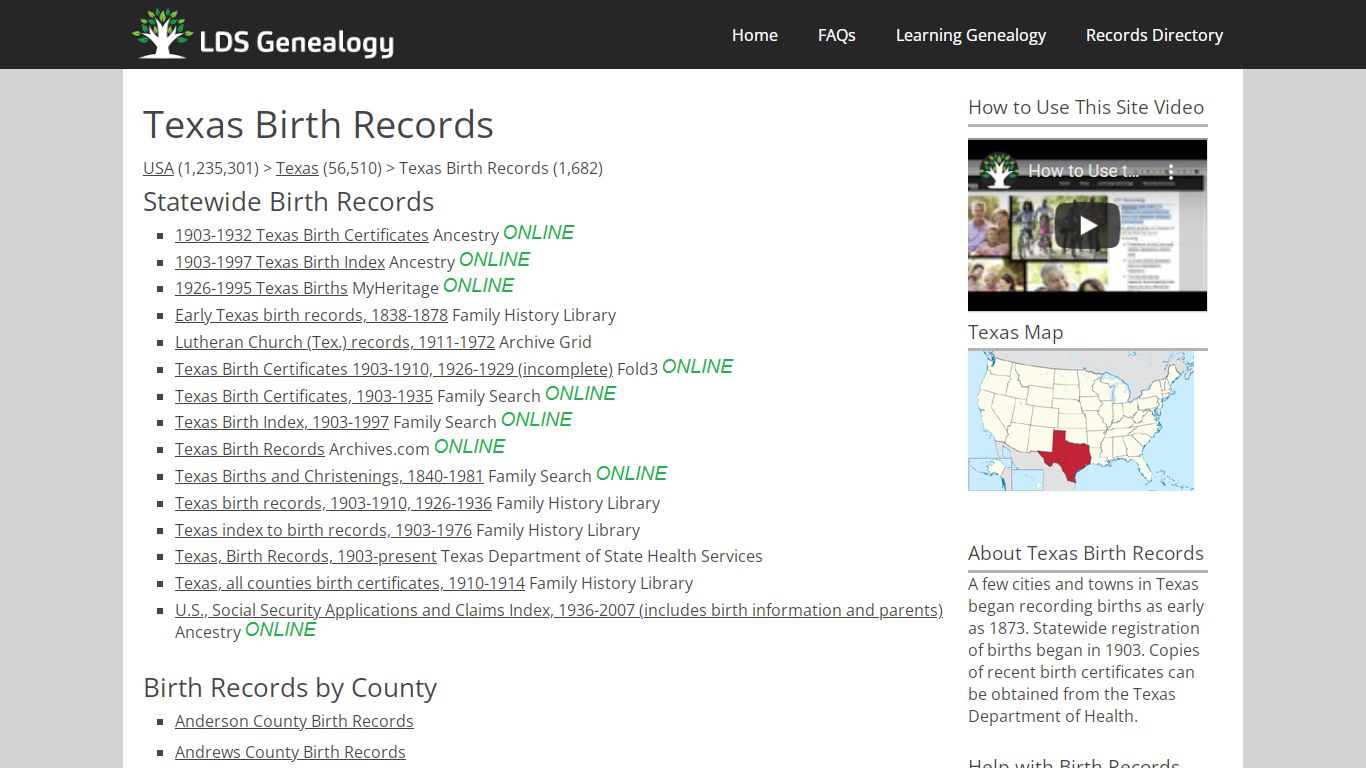The height and width of the screenshot is (768, 1366).
Task: Open Lutheran Church (Tex.) records link
Action: coord(335,342)
